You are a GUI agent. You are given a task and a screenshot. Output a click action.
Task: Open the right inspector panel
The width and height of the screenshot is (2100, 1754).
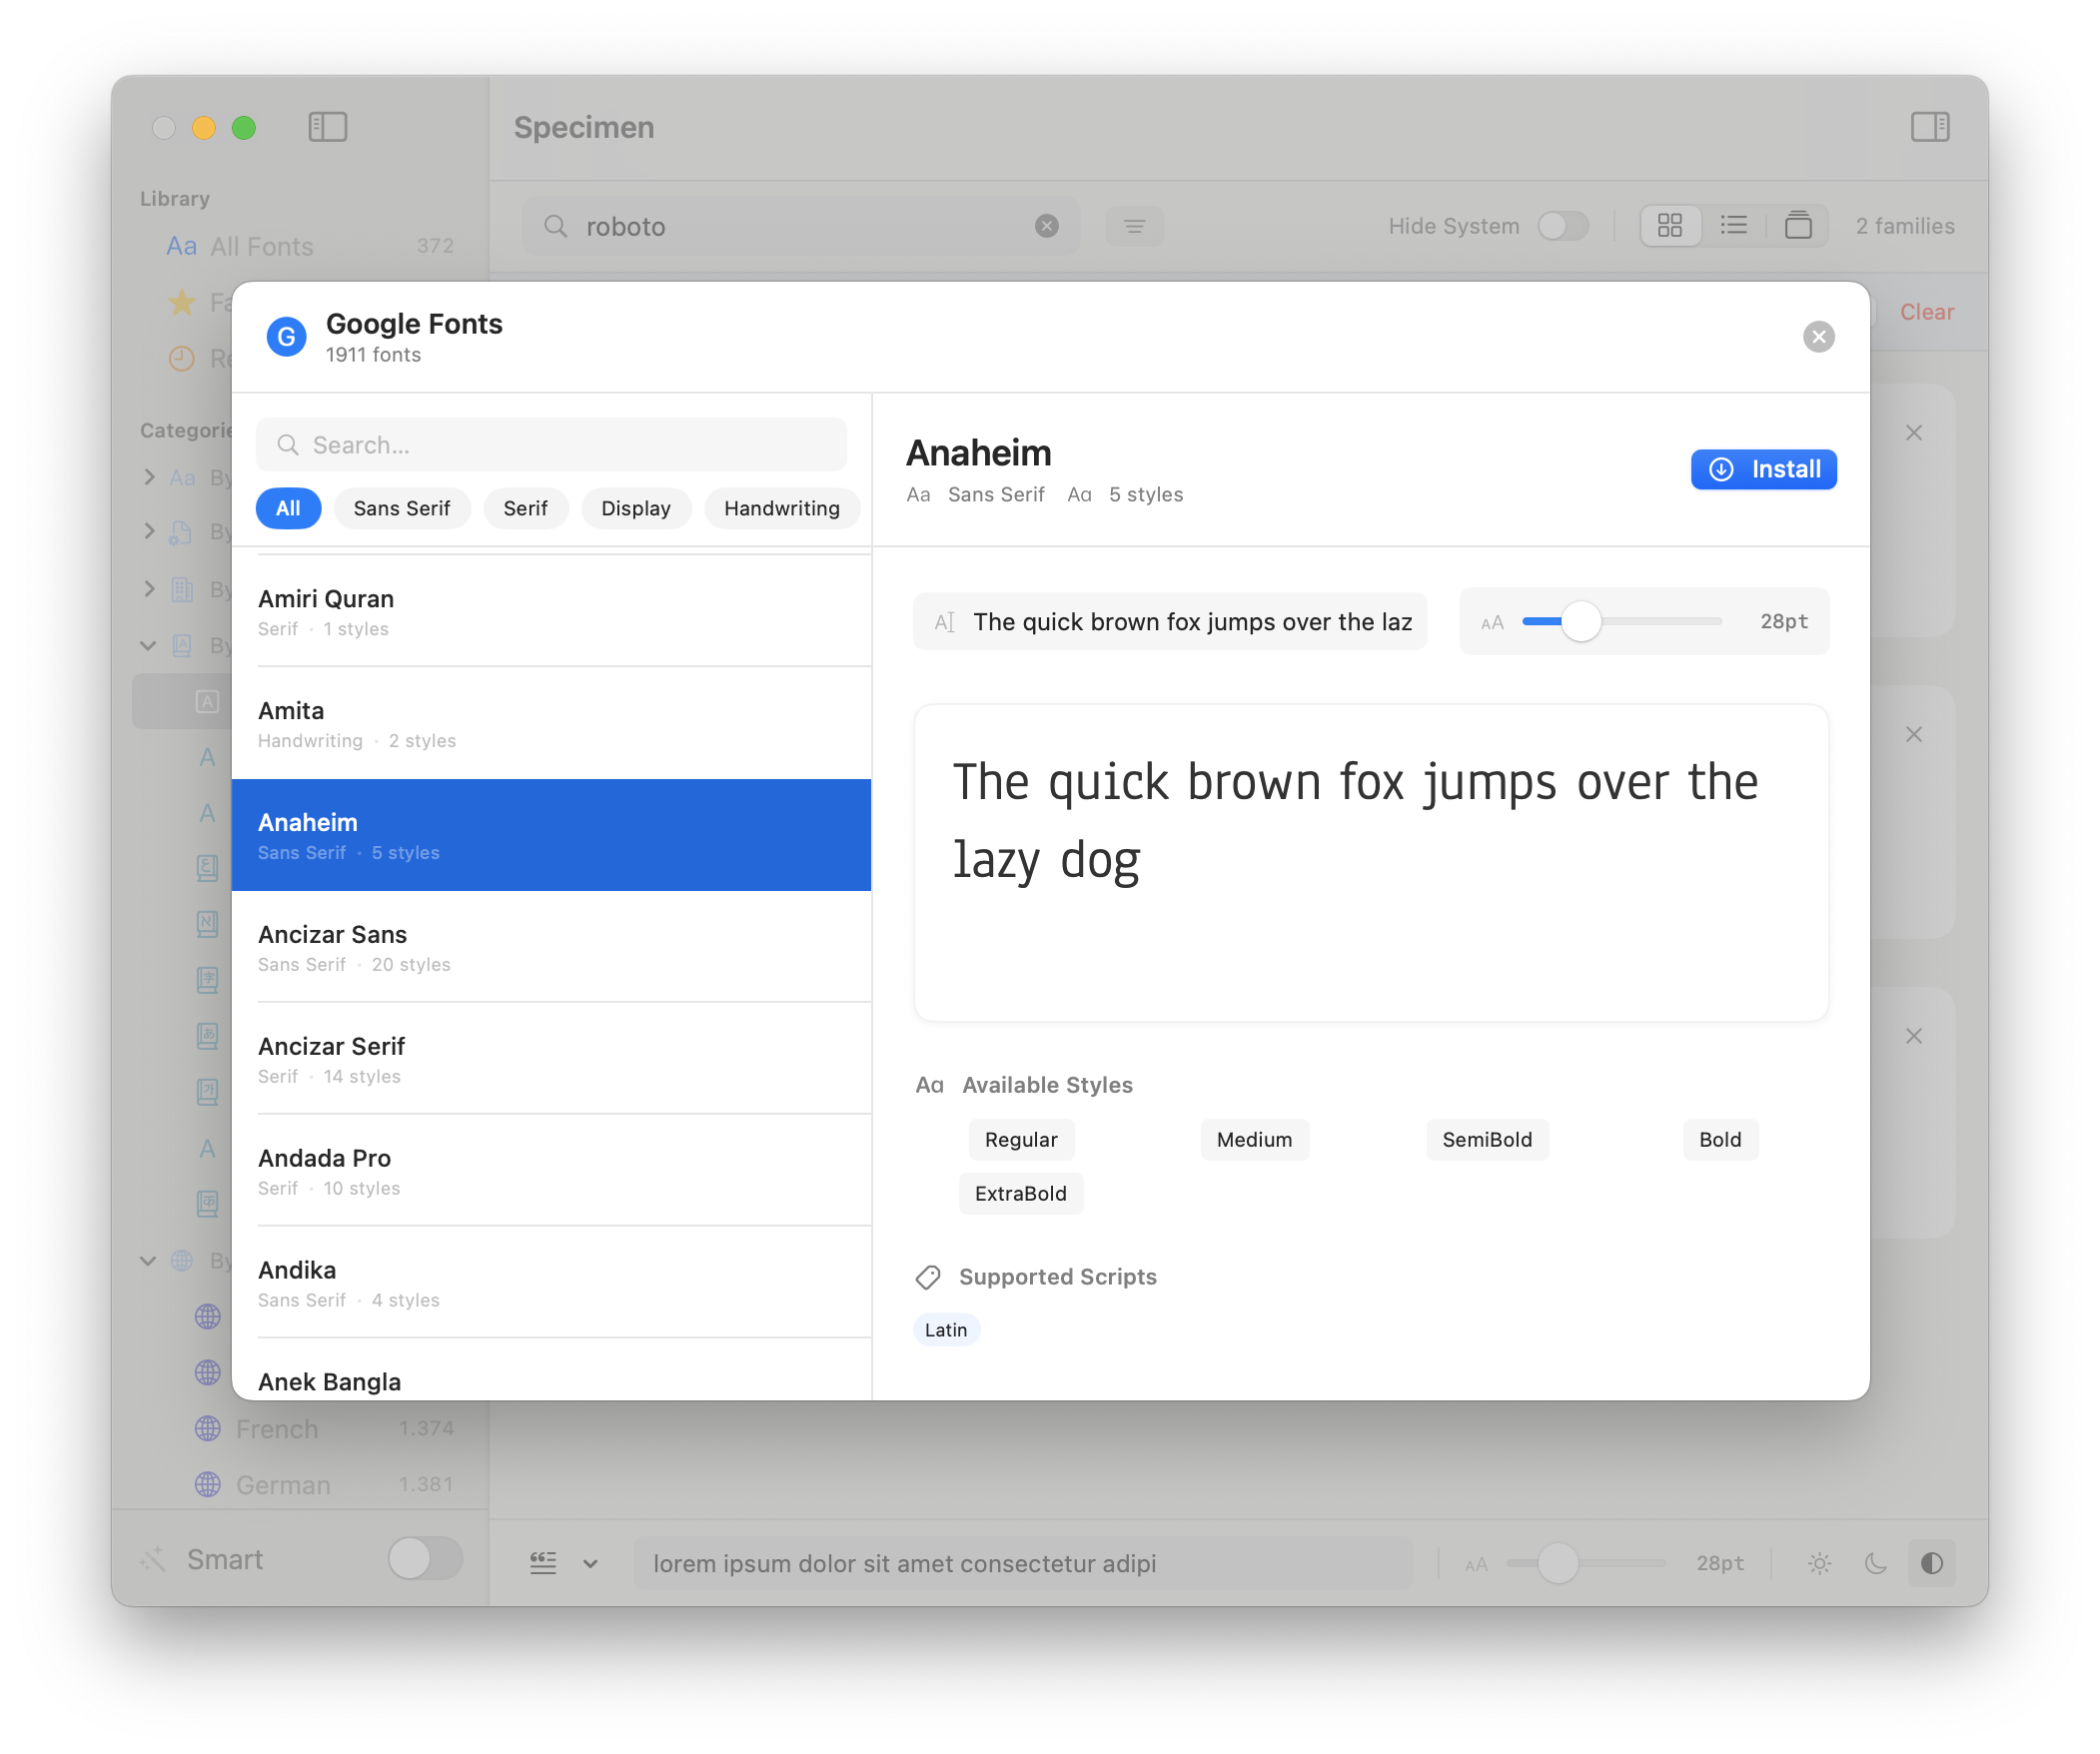1932,127
